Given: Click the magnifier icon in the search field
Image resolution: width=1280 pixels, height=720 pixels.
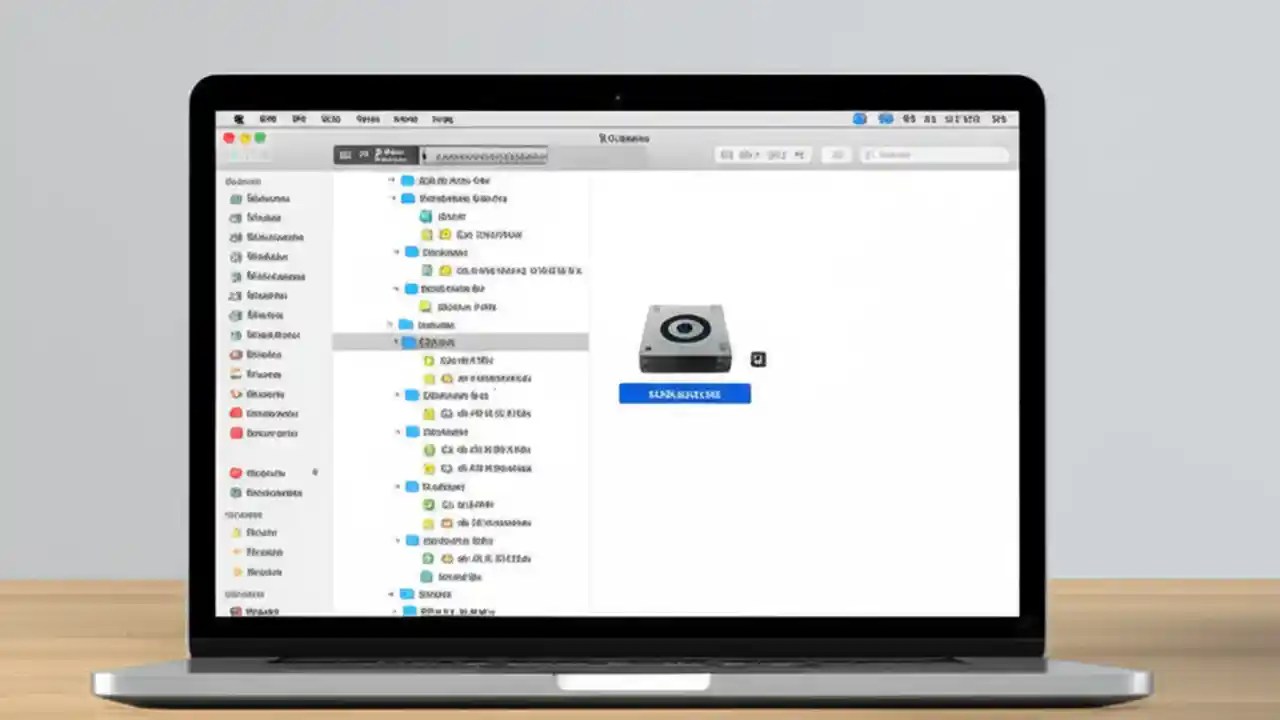Looking at the screenshot, I should point(872,155).
